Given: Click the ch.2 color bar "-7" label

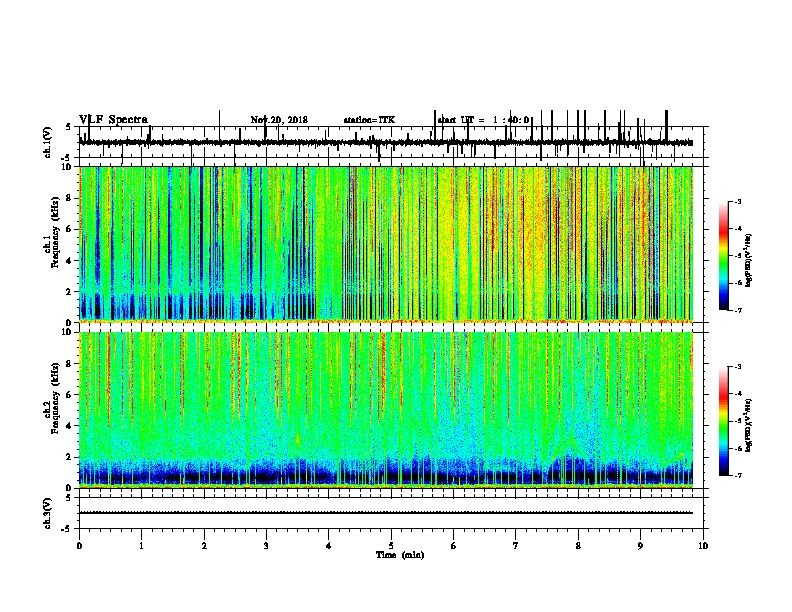Looking at the screenshot, I should click(738, 476).
